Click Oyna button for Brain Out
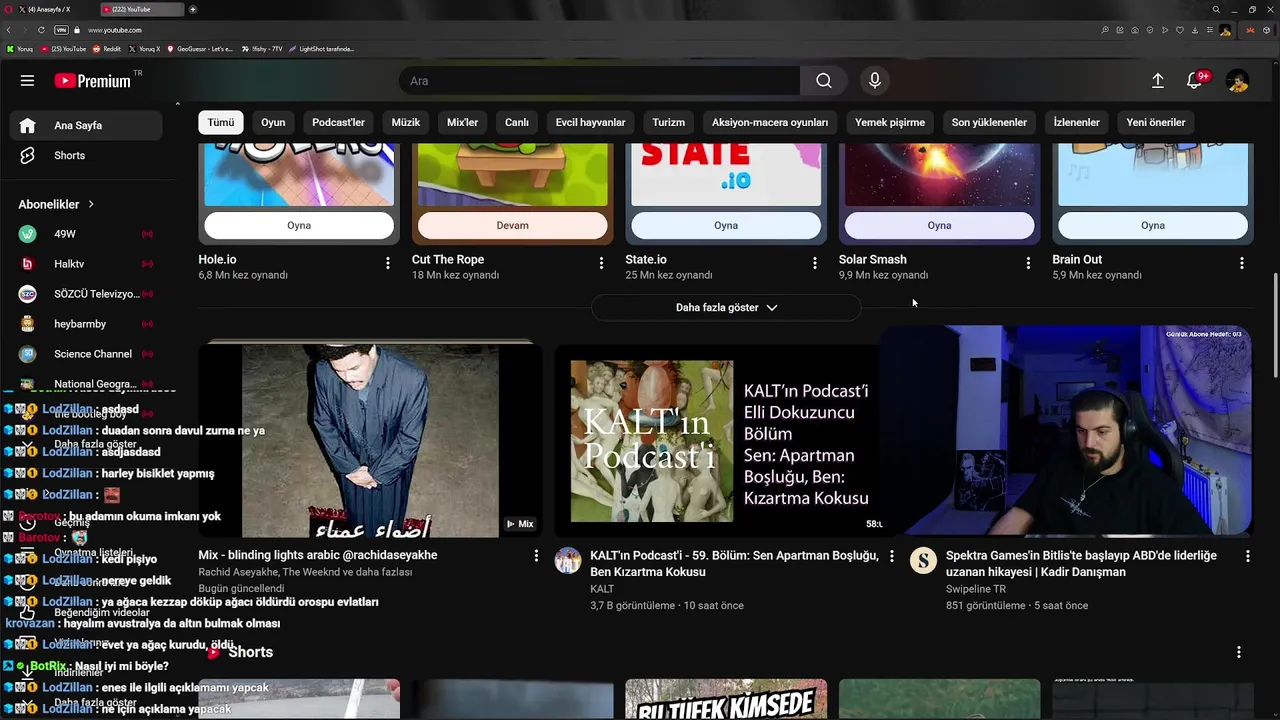1280x720 pixels. click(1153, 226)
